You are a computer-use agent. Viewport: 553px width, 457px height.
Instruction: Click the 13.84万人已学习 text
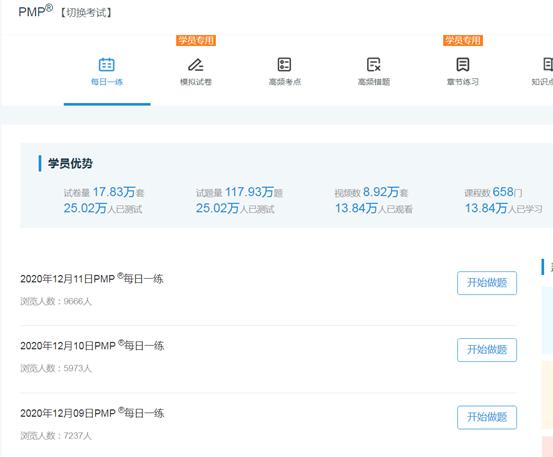click(x=503, y=208)
